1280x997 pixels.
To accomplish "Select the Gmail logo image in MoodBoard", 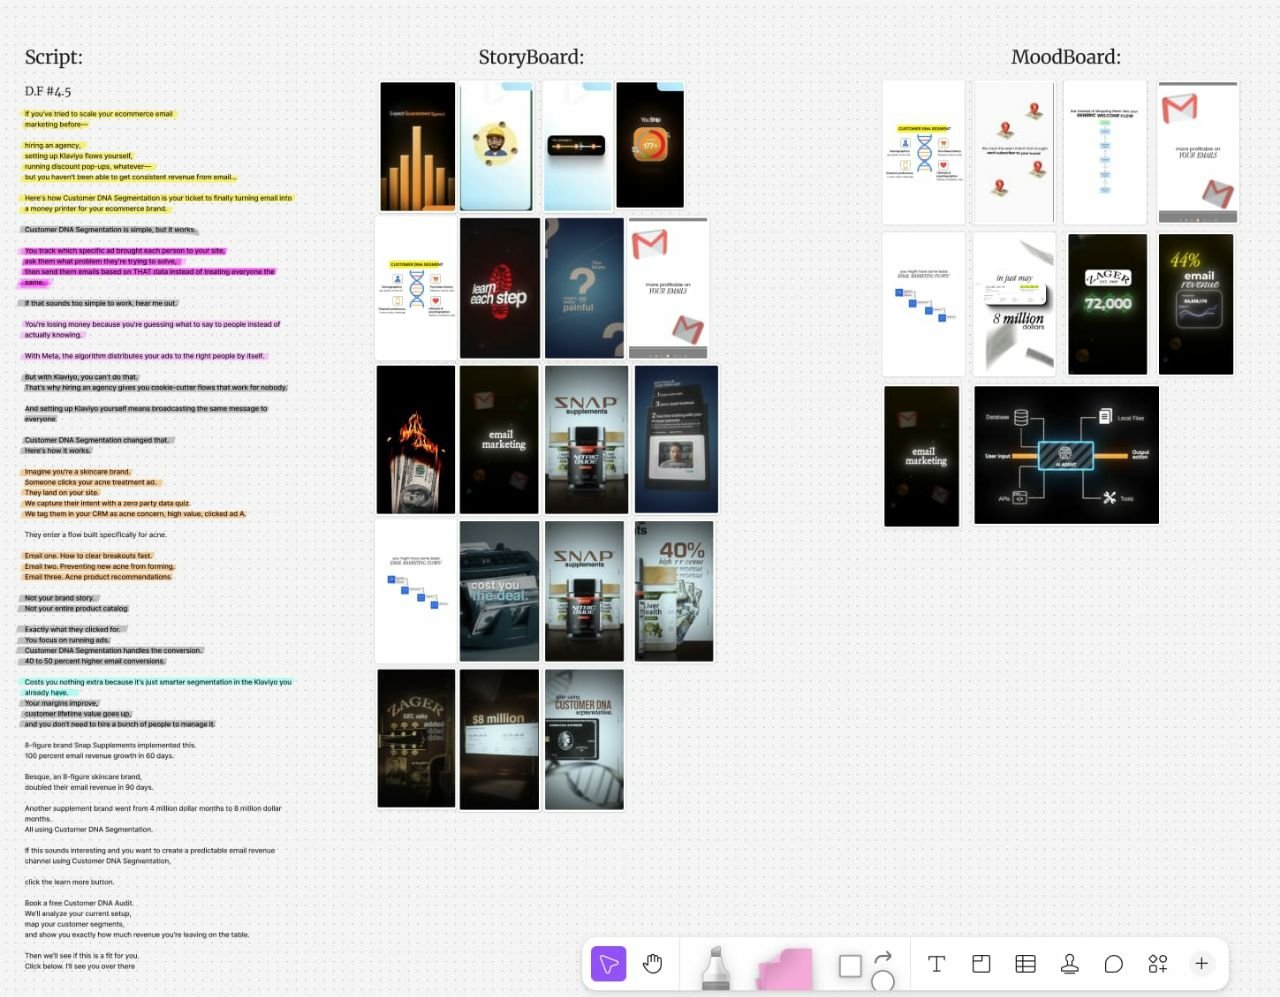I will pyautogui.click(x=1198, y=153).
